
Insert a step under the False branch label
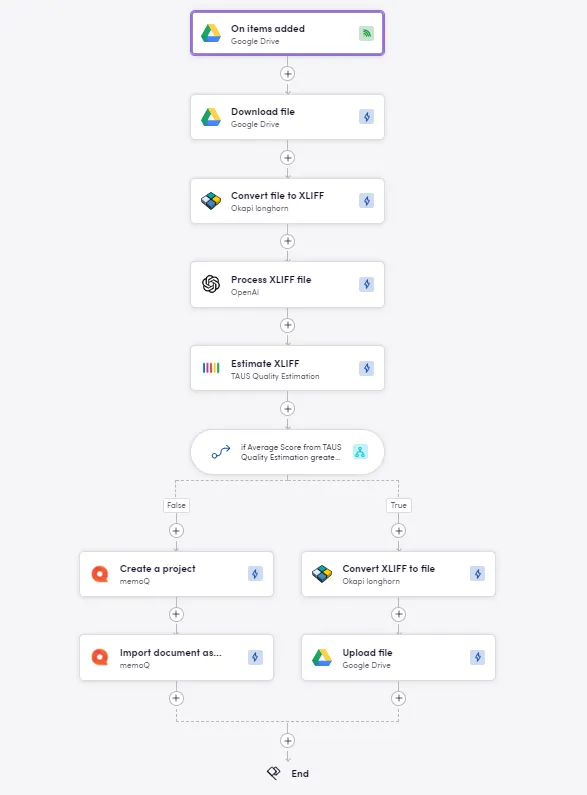pyautogui.click(x=176, y=531)
